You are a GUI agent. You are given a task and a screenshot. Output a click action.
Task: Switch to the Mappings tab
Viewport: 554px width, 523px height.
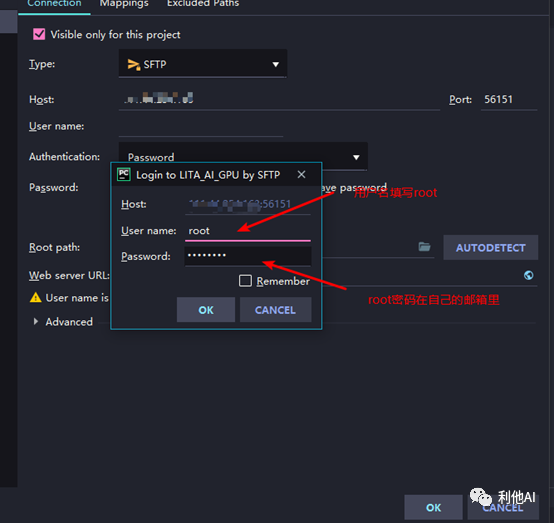[124, 4]
